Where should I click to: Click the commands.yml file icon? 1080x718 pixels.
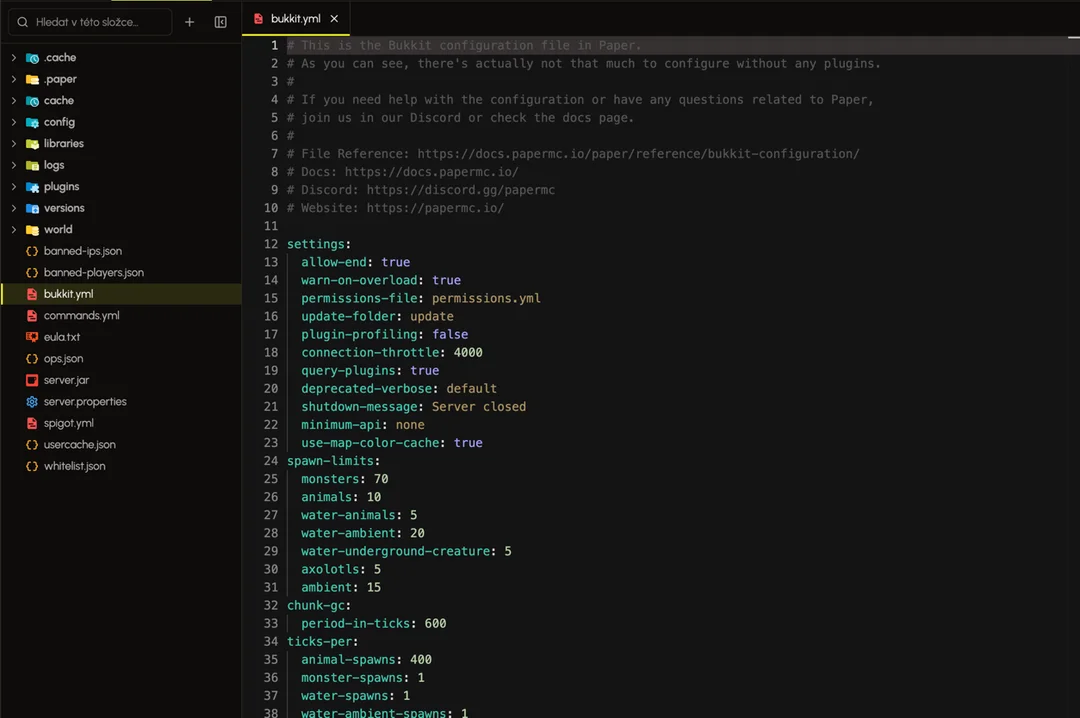tap(32, 316)
